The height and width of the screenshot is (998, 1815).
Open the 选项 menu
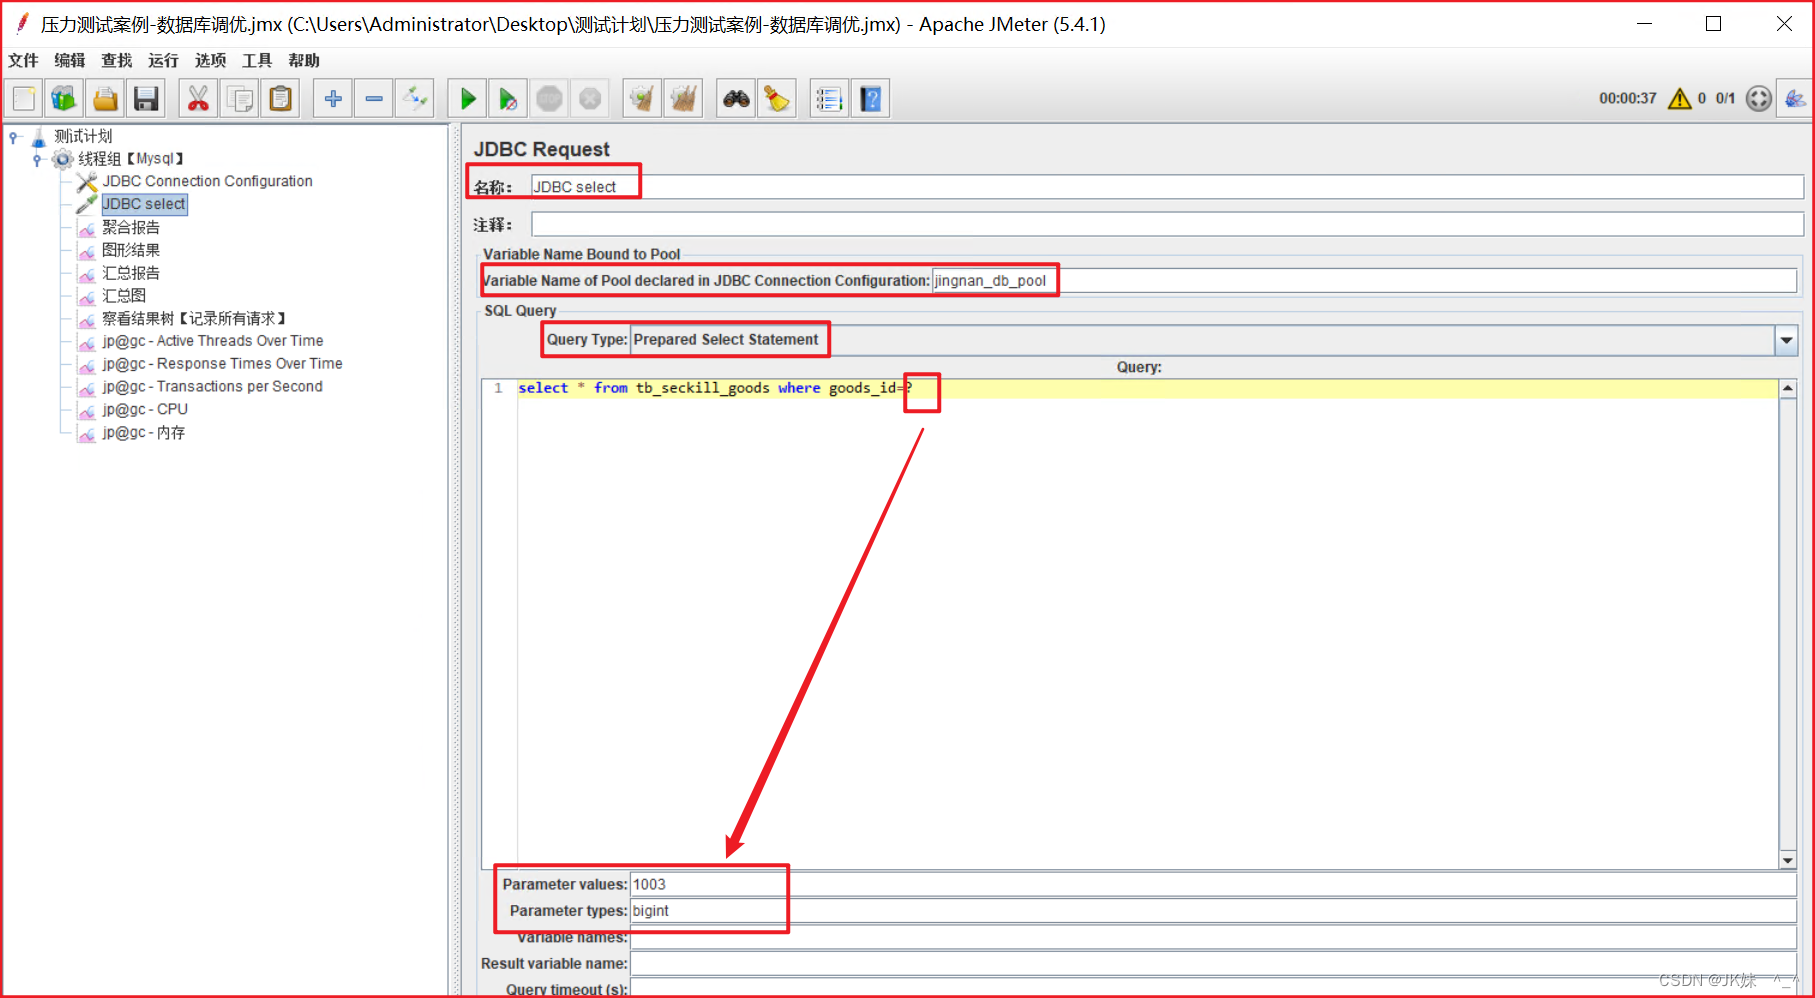tap(210, 60)
